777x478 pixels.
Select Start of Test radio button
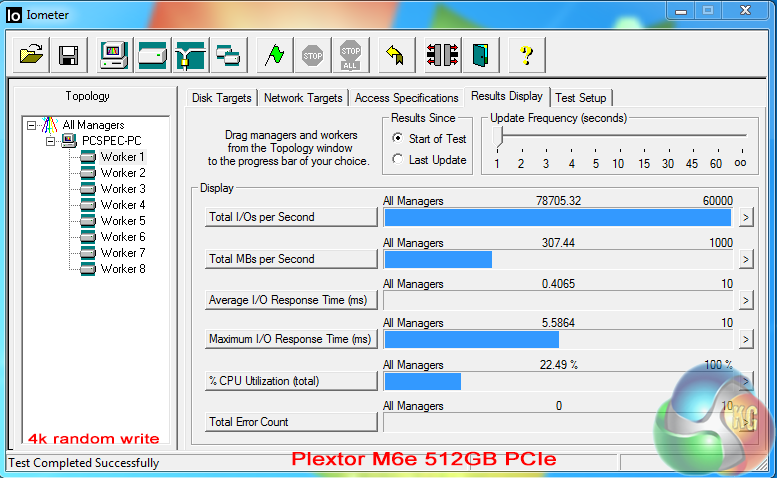(397, 138)
